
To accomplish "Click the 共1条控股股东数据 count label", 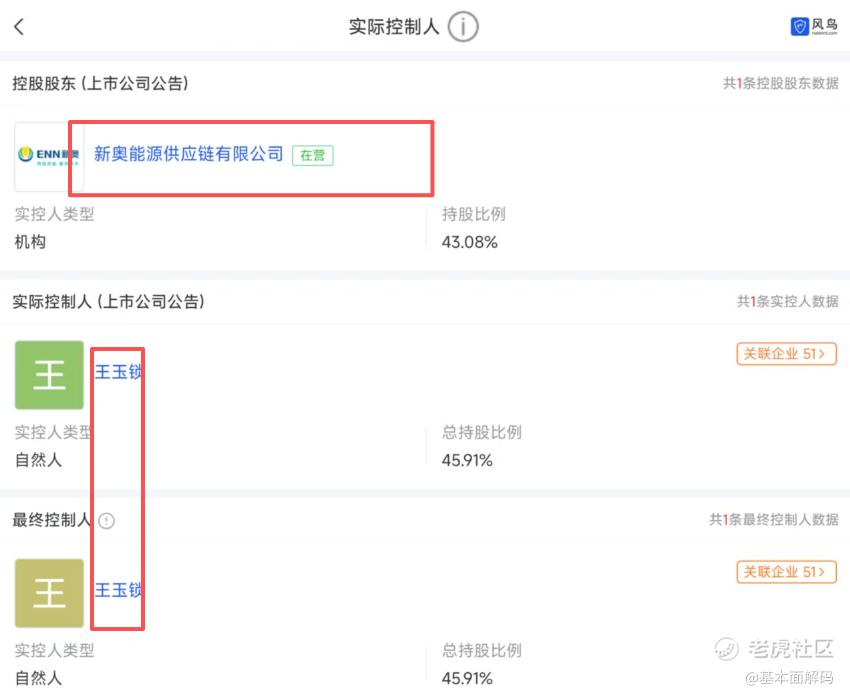I will 780,84.
